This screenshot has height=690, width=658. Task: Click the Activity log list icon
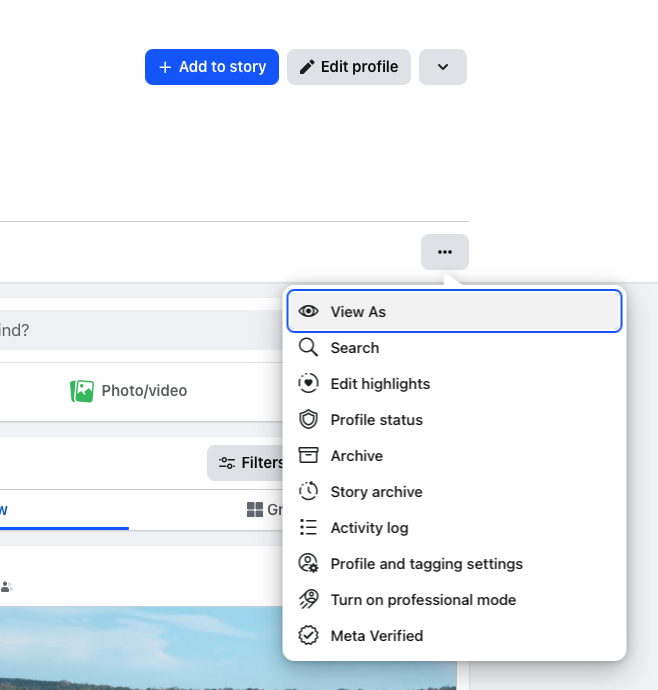coord(309,528)
